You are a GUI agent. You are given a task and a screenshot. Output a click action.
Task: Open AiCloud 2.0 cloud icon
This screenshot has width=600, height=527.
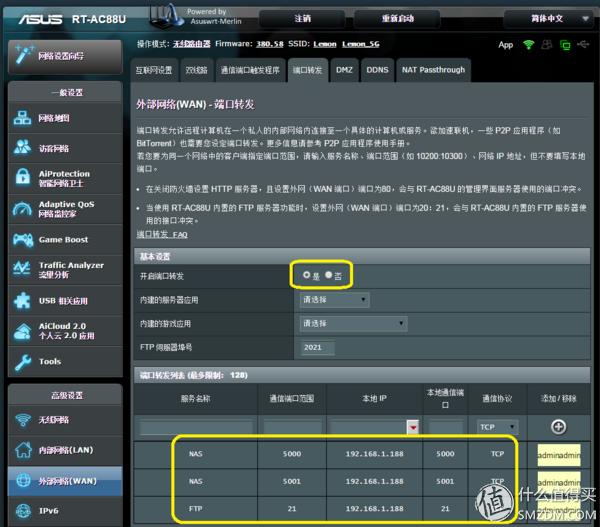[x=23, y=331]
